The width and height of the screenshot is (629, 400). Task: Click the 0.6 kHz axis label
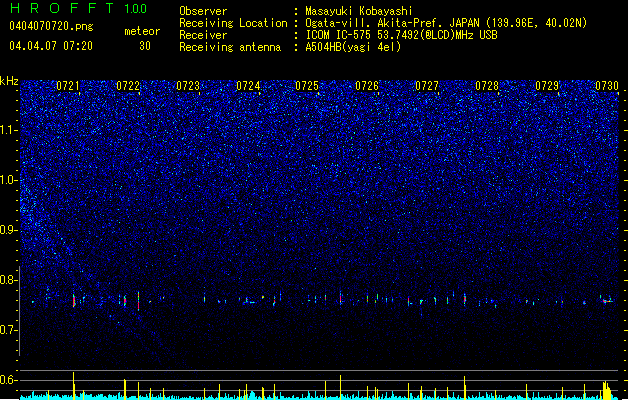pos(9,380)
